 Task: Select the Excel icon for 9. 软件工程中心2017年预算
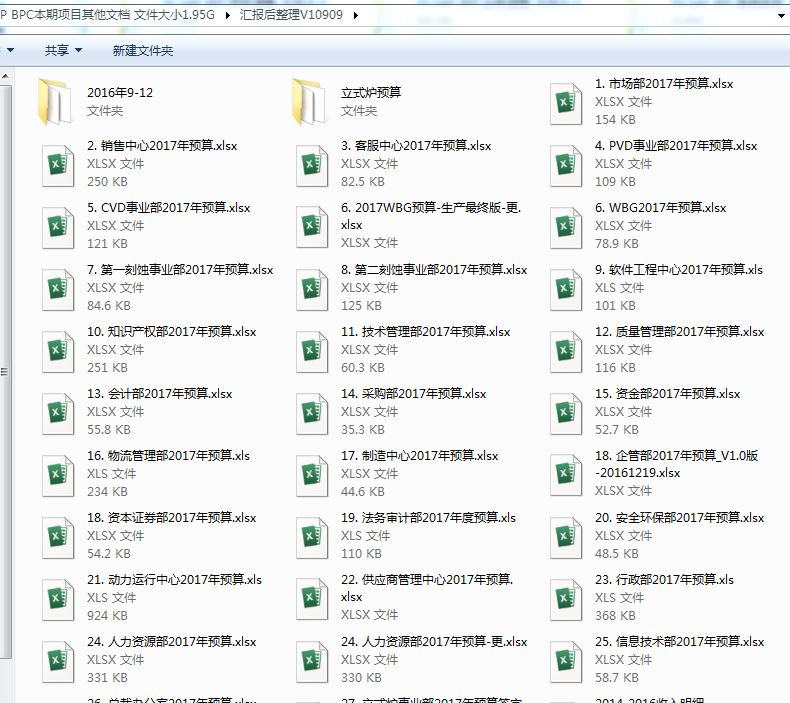point(566,290)
